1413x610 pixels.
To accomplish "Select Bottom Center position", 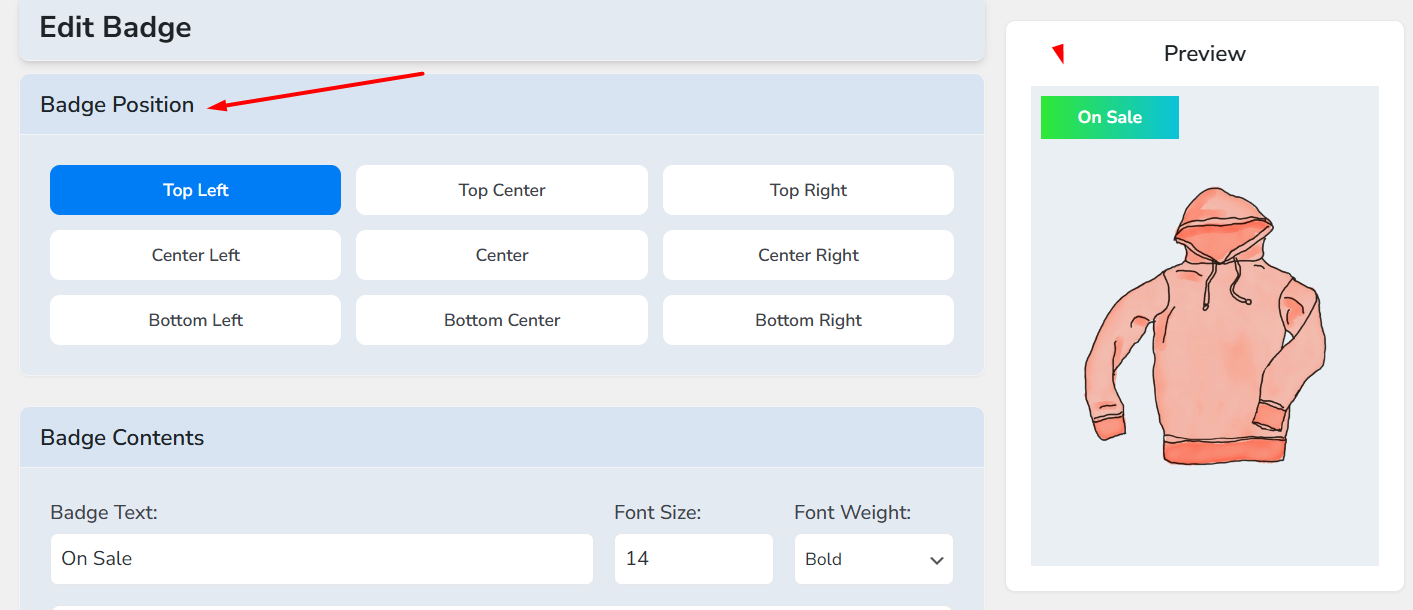I will [x=501, y=320].
